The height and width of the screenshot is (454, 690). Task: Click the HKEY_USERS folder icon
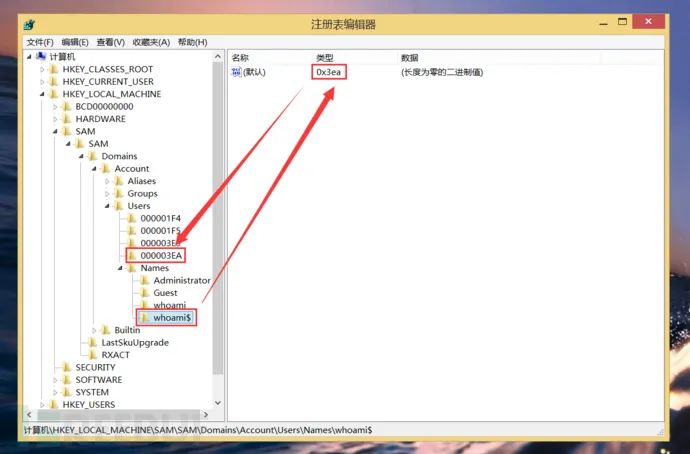[x=54, y=404]
